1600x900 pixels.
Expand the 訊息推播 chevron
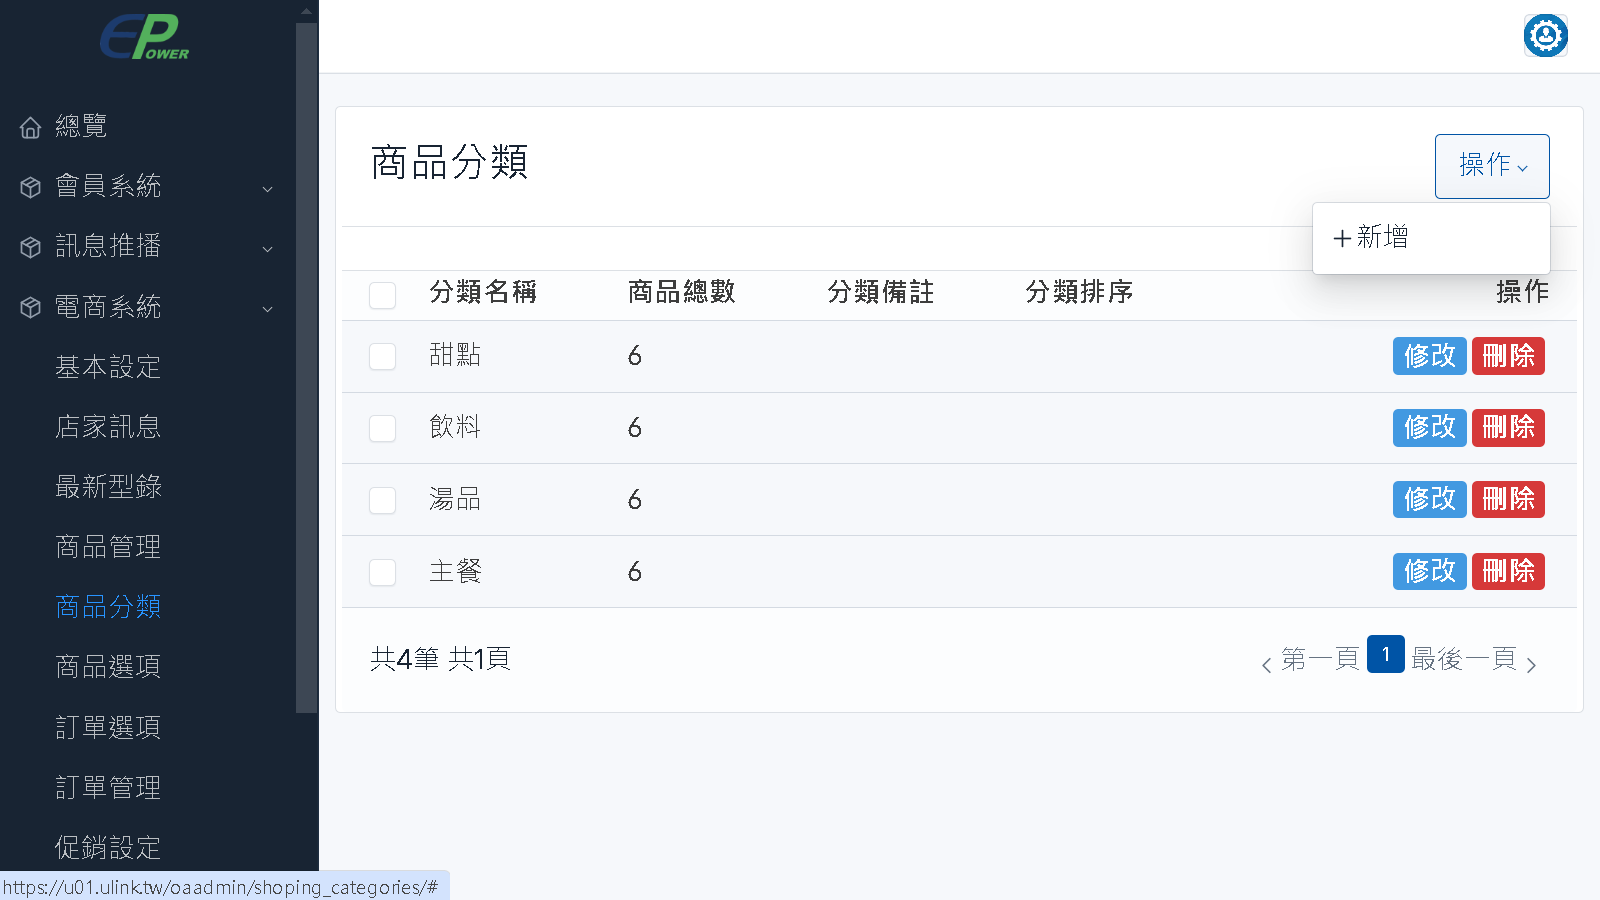(x=267, y=249)
